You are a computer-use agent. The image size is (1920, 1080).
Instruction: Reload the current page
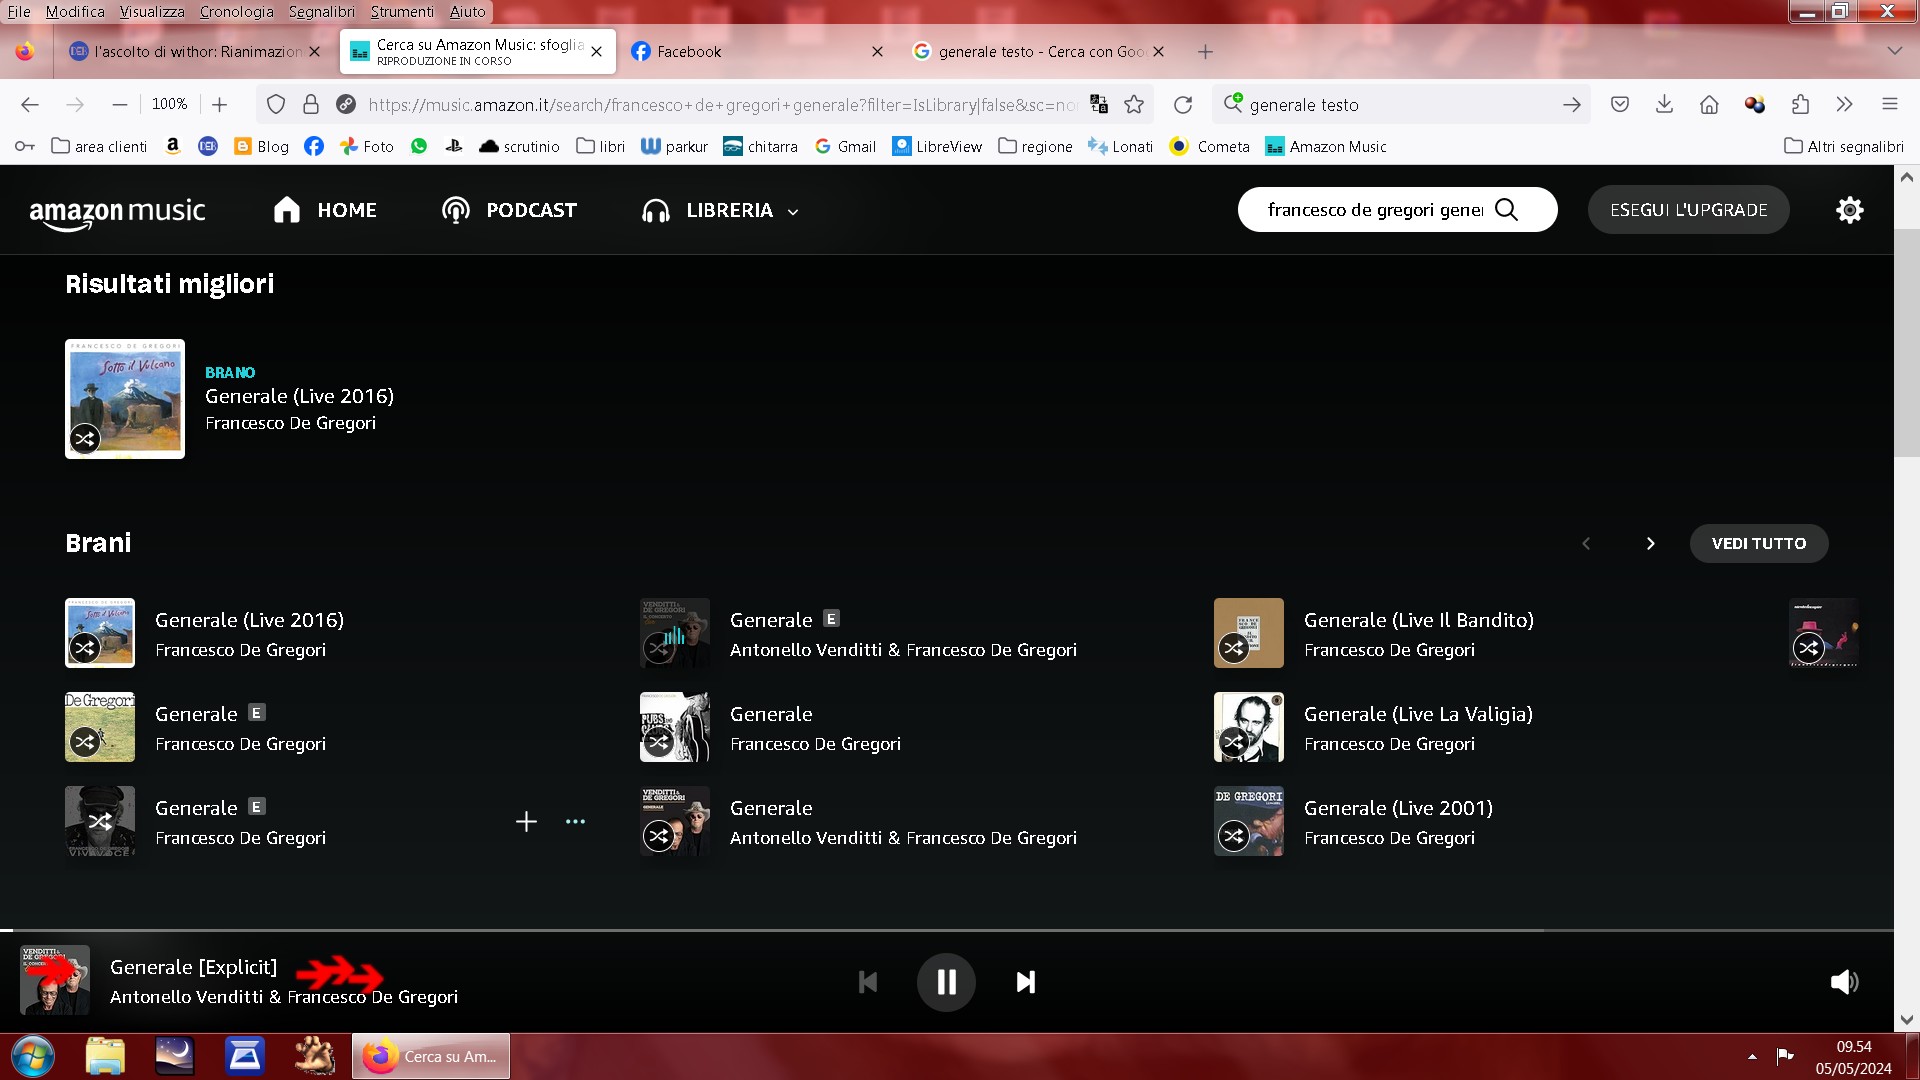click(x=1183, y=104)
